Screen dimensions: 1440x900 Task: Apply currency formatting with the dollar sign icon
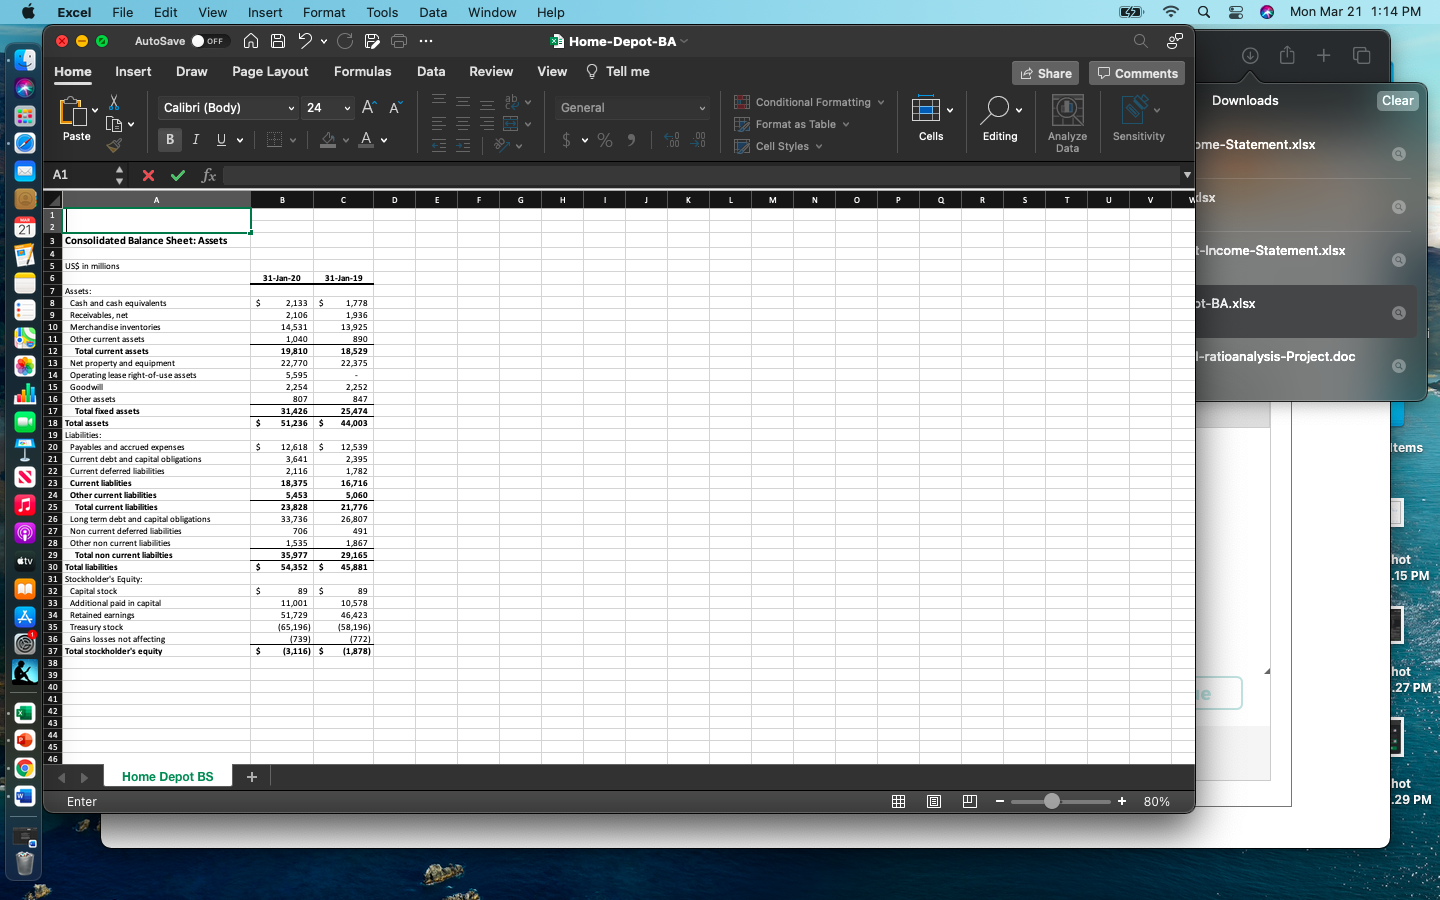pos(568,140)
